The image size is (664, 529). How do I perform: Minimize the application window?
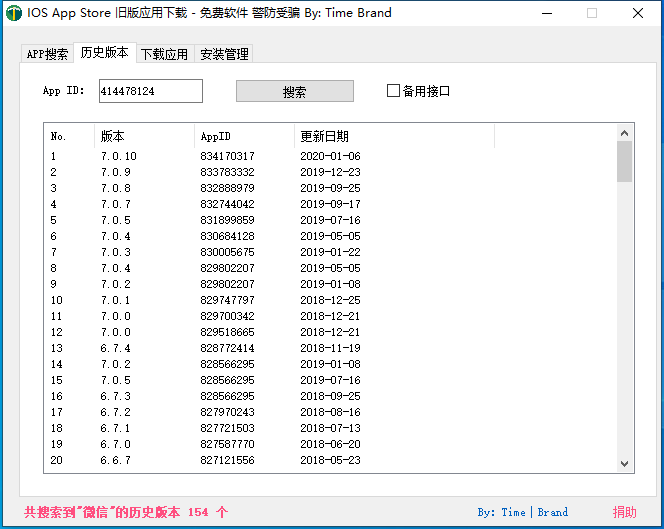click(546, 13)
